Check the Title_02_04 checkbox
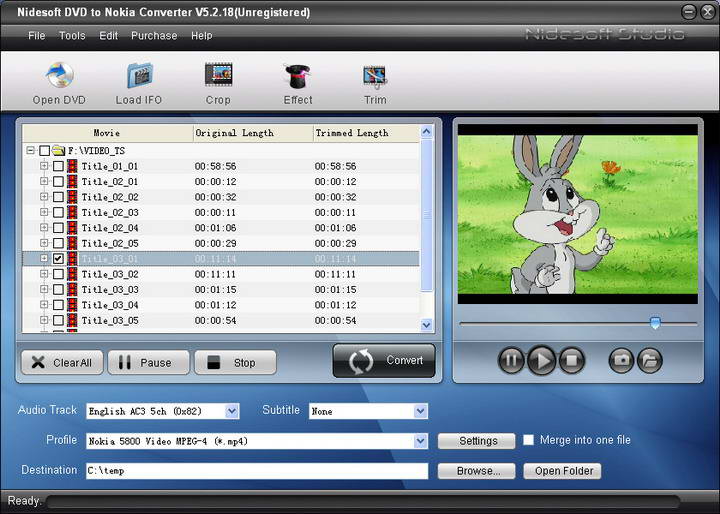This screenshot has height=514, width=720. point(58,228)
